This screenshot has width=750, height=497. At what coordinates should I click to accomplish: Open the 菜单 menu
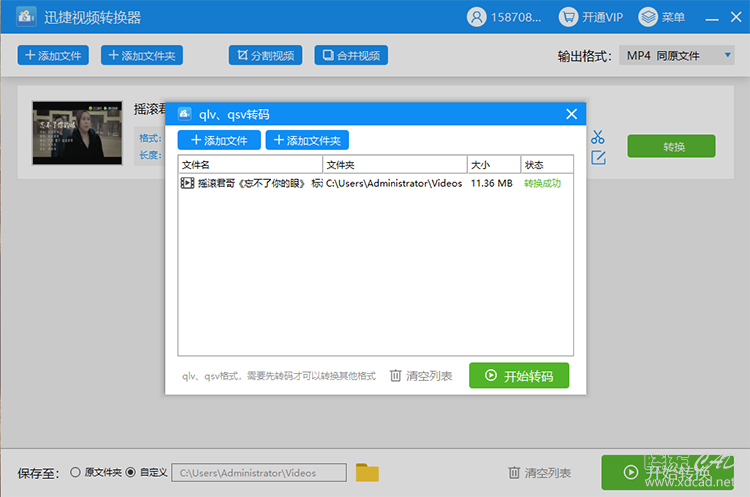pyautogui.click(x=662, y=17)
